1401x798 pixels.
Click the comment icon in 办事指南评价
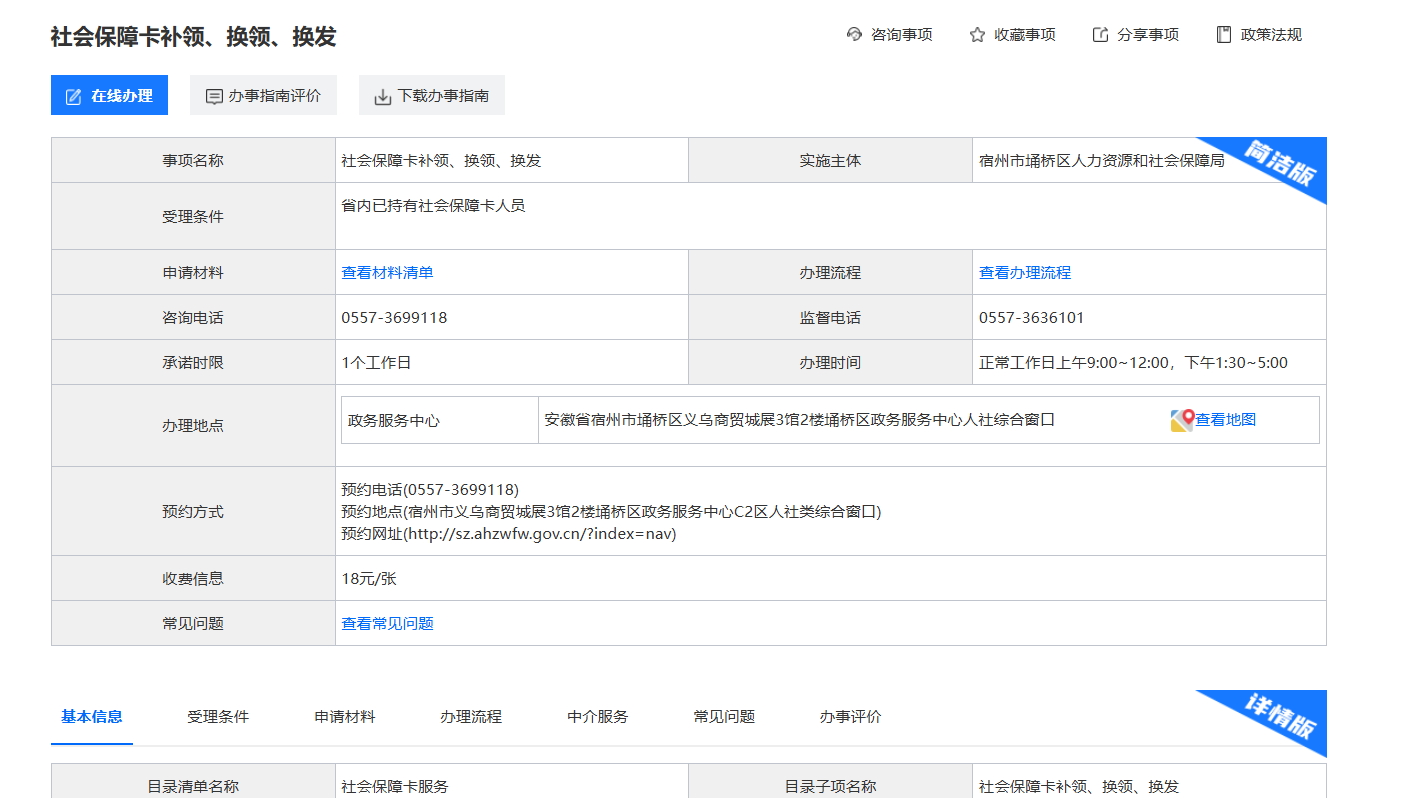[213, 96]
